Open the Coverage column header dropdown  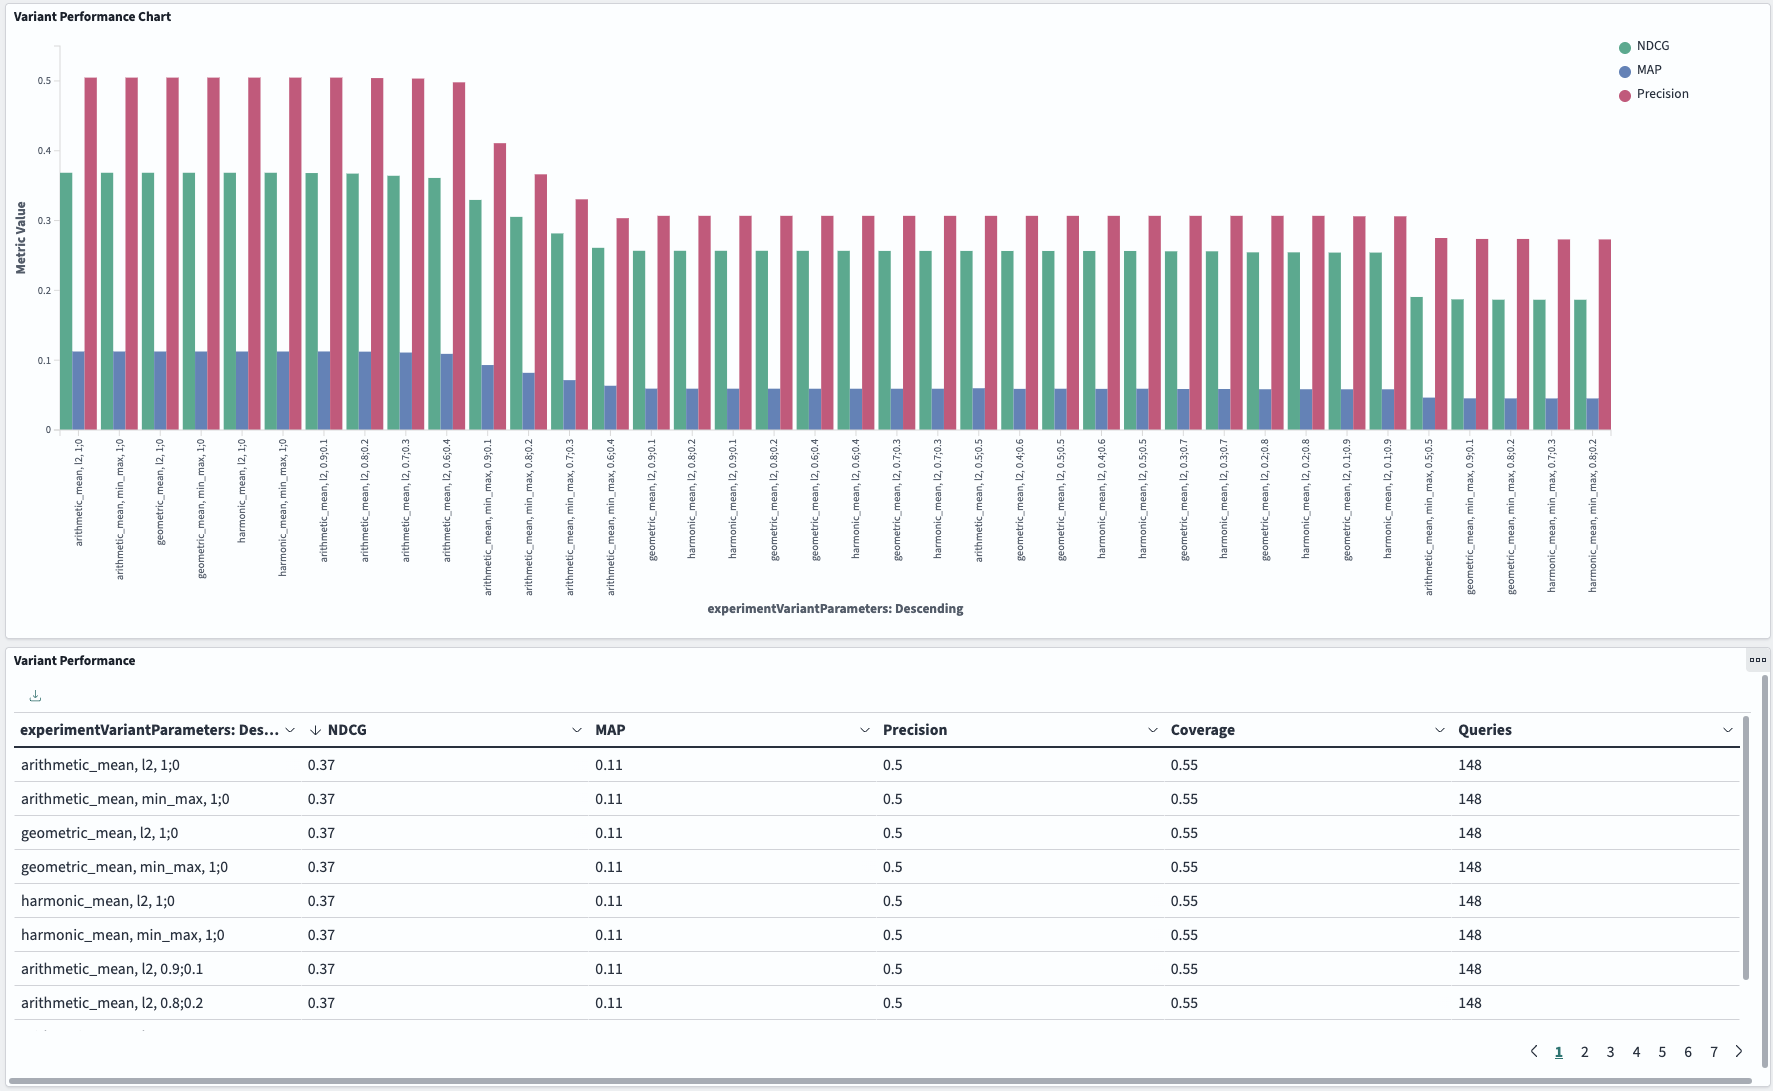click(1439, 730)
